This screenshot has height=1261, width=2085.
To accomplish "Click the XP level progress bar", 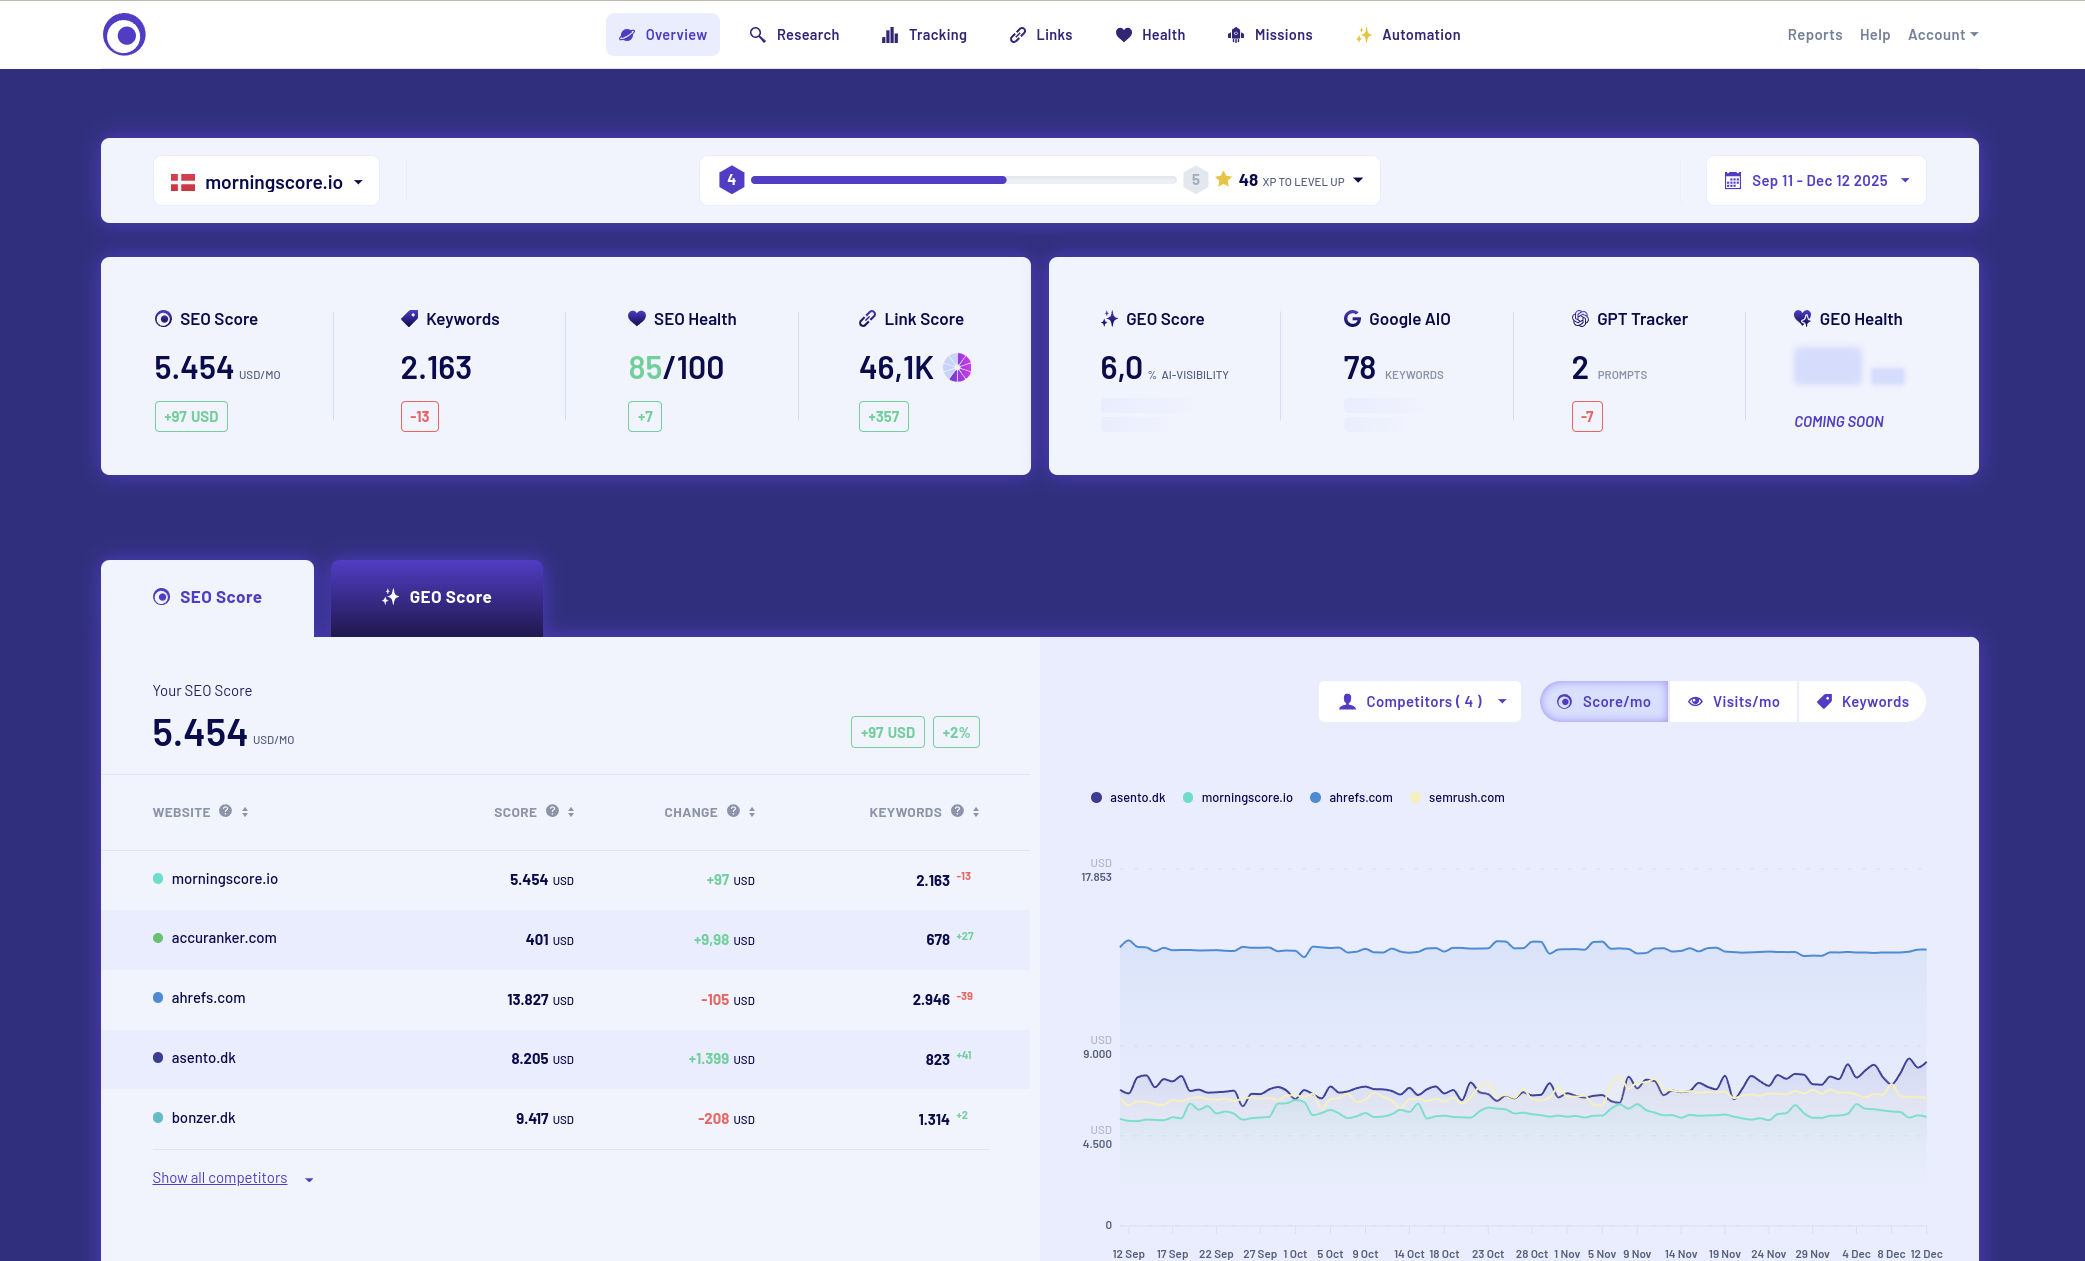I will tap(963, 180).
